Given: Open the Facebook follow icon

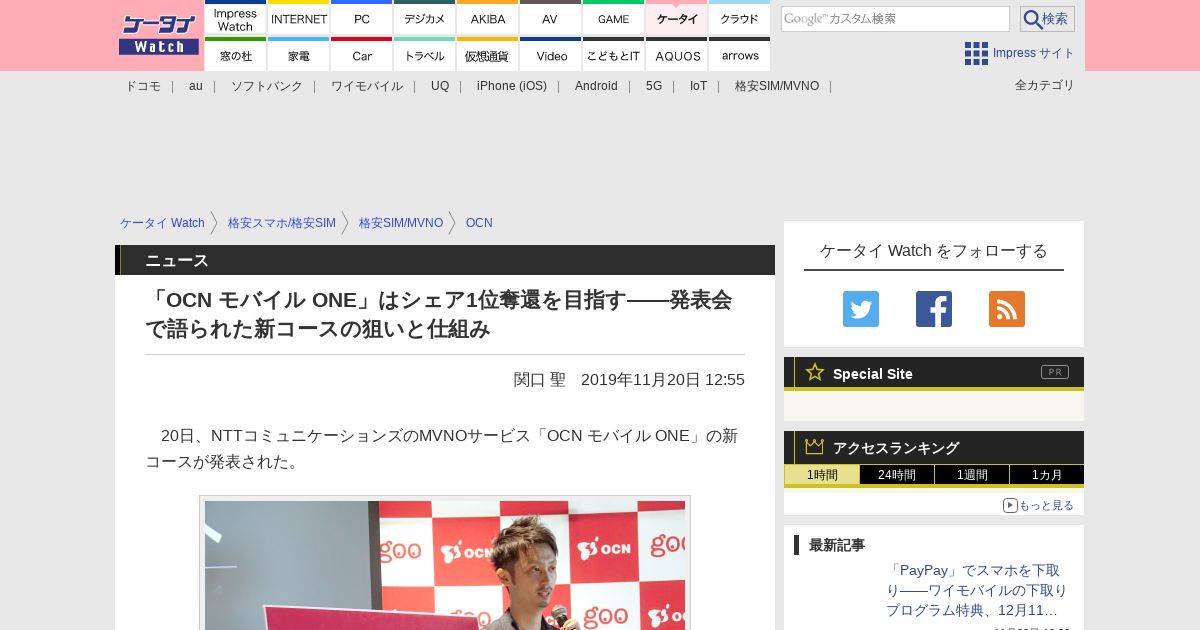Looking at the screenshot, I should pos(934,309).
